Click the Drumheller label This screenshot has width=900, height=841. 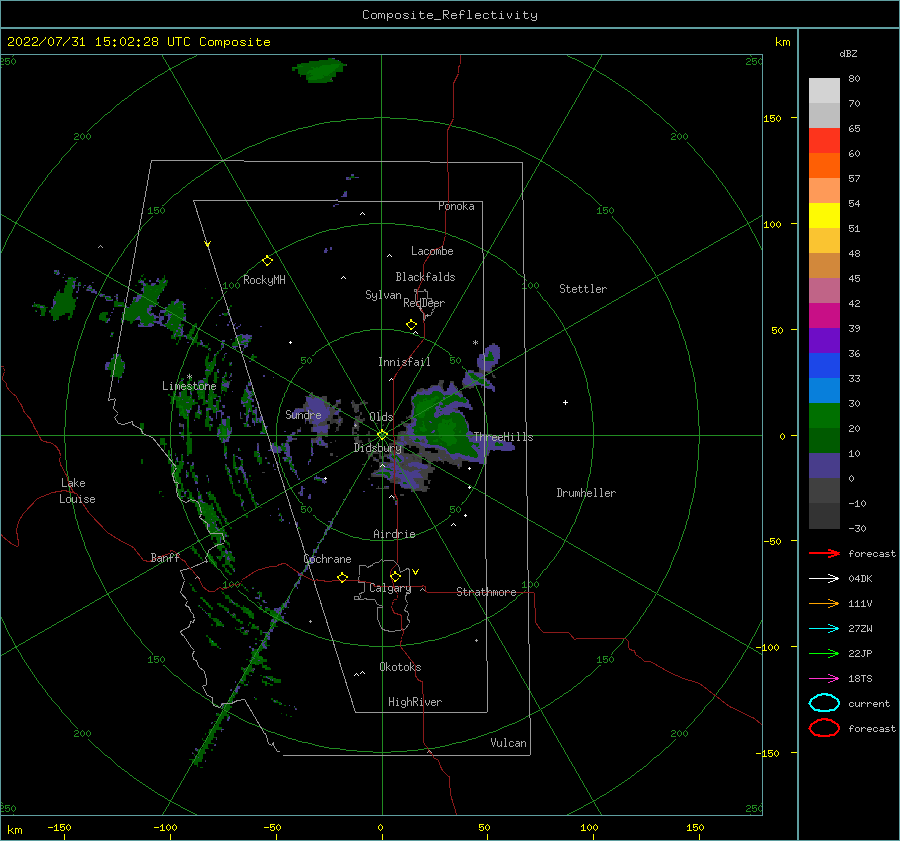[x=586, y=493]
